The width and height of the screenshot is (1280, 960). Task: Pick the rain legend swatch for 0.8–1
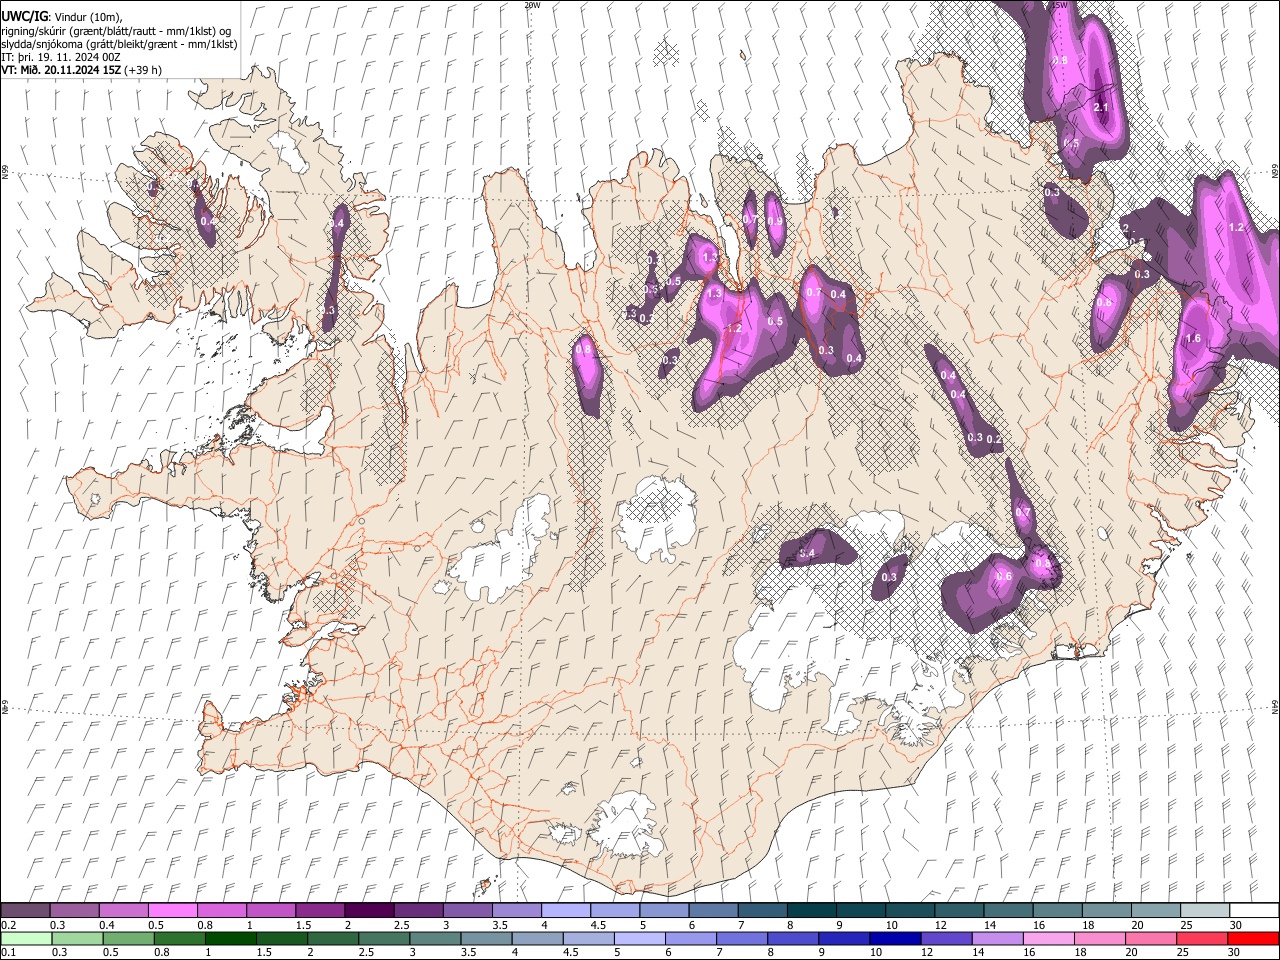(179, 938)
